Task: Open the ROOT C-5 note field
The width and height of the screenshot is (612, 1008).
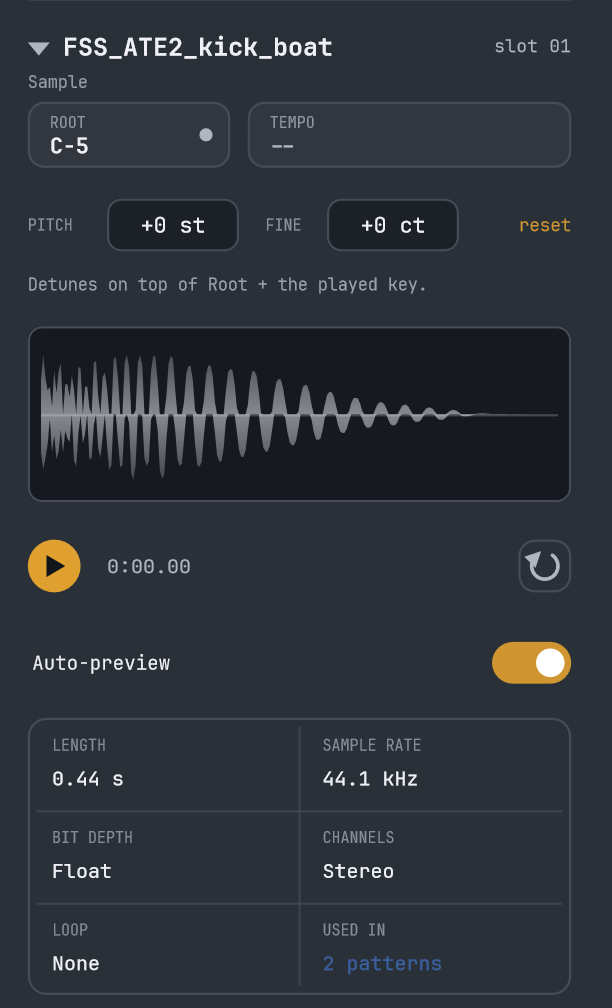Action: (129, 135)
